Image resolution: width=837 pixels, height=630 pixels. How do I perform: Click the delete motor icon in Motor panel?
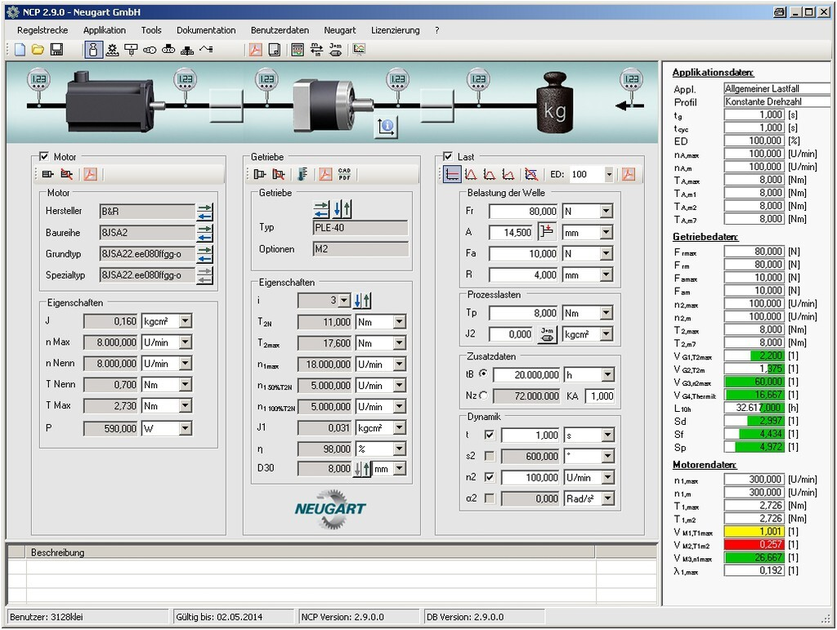[x=66, y=174]
